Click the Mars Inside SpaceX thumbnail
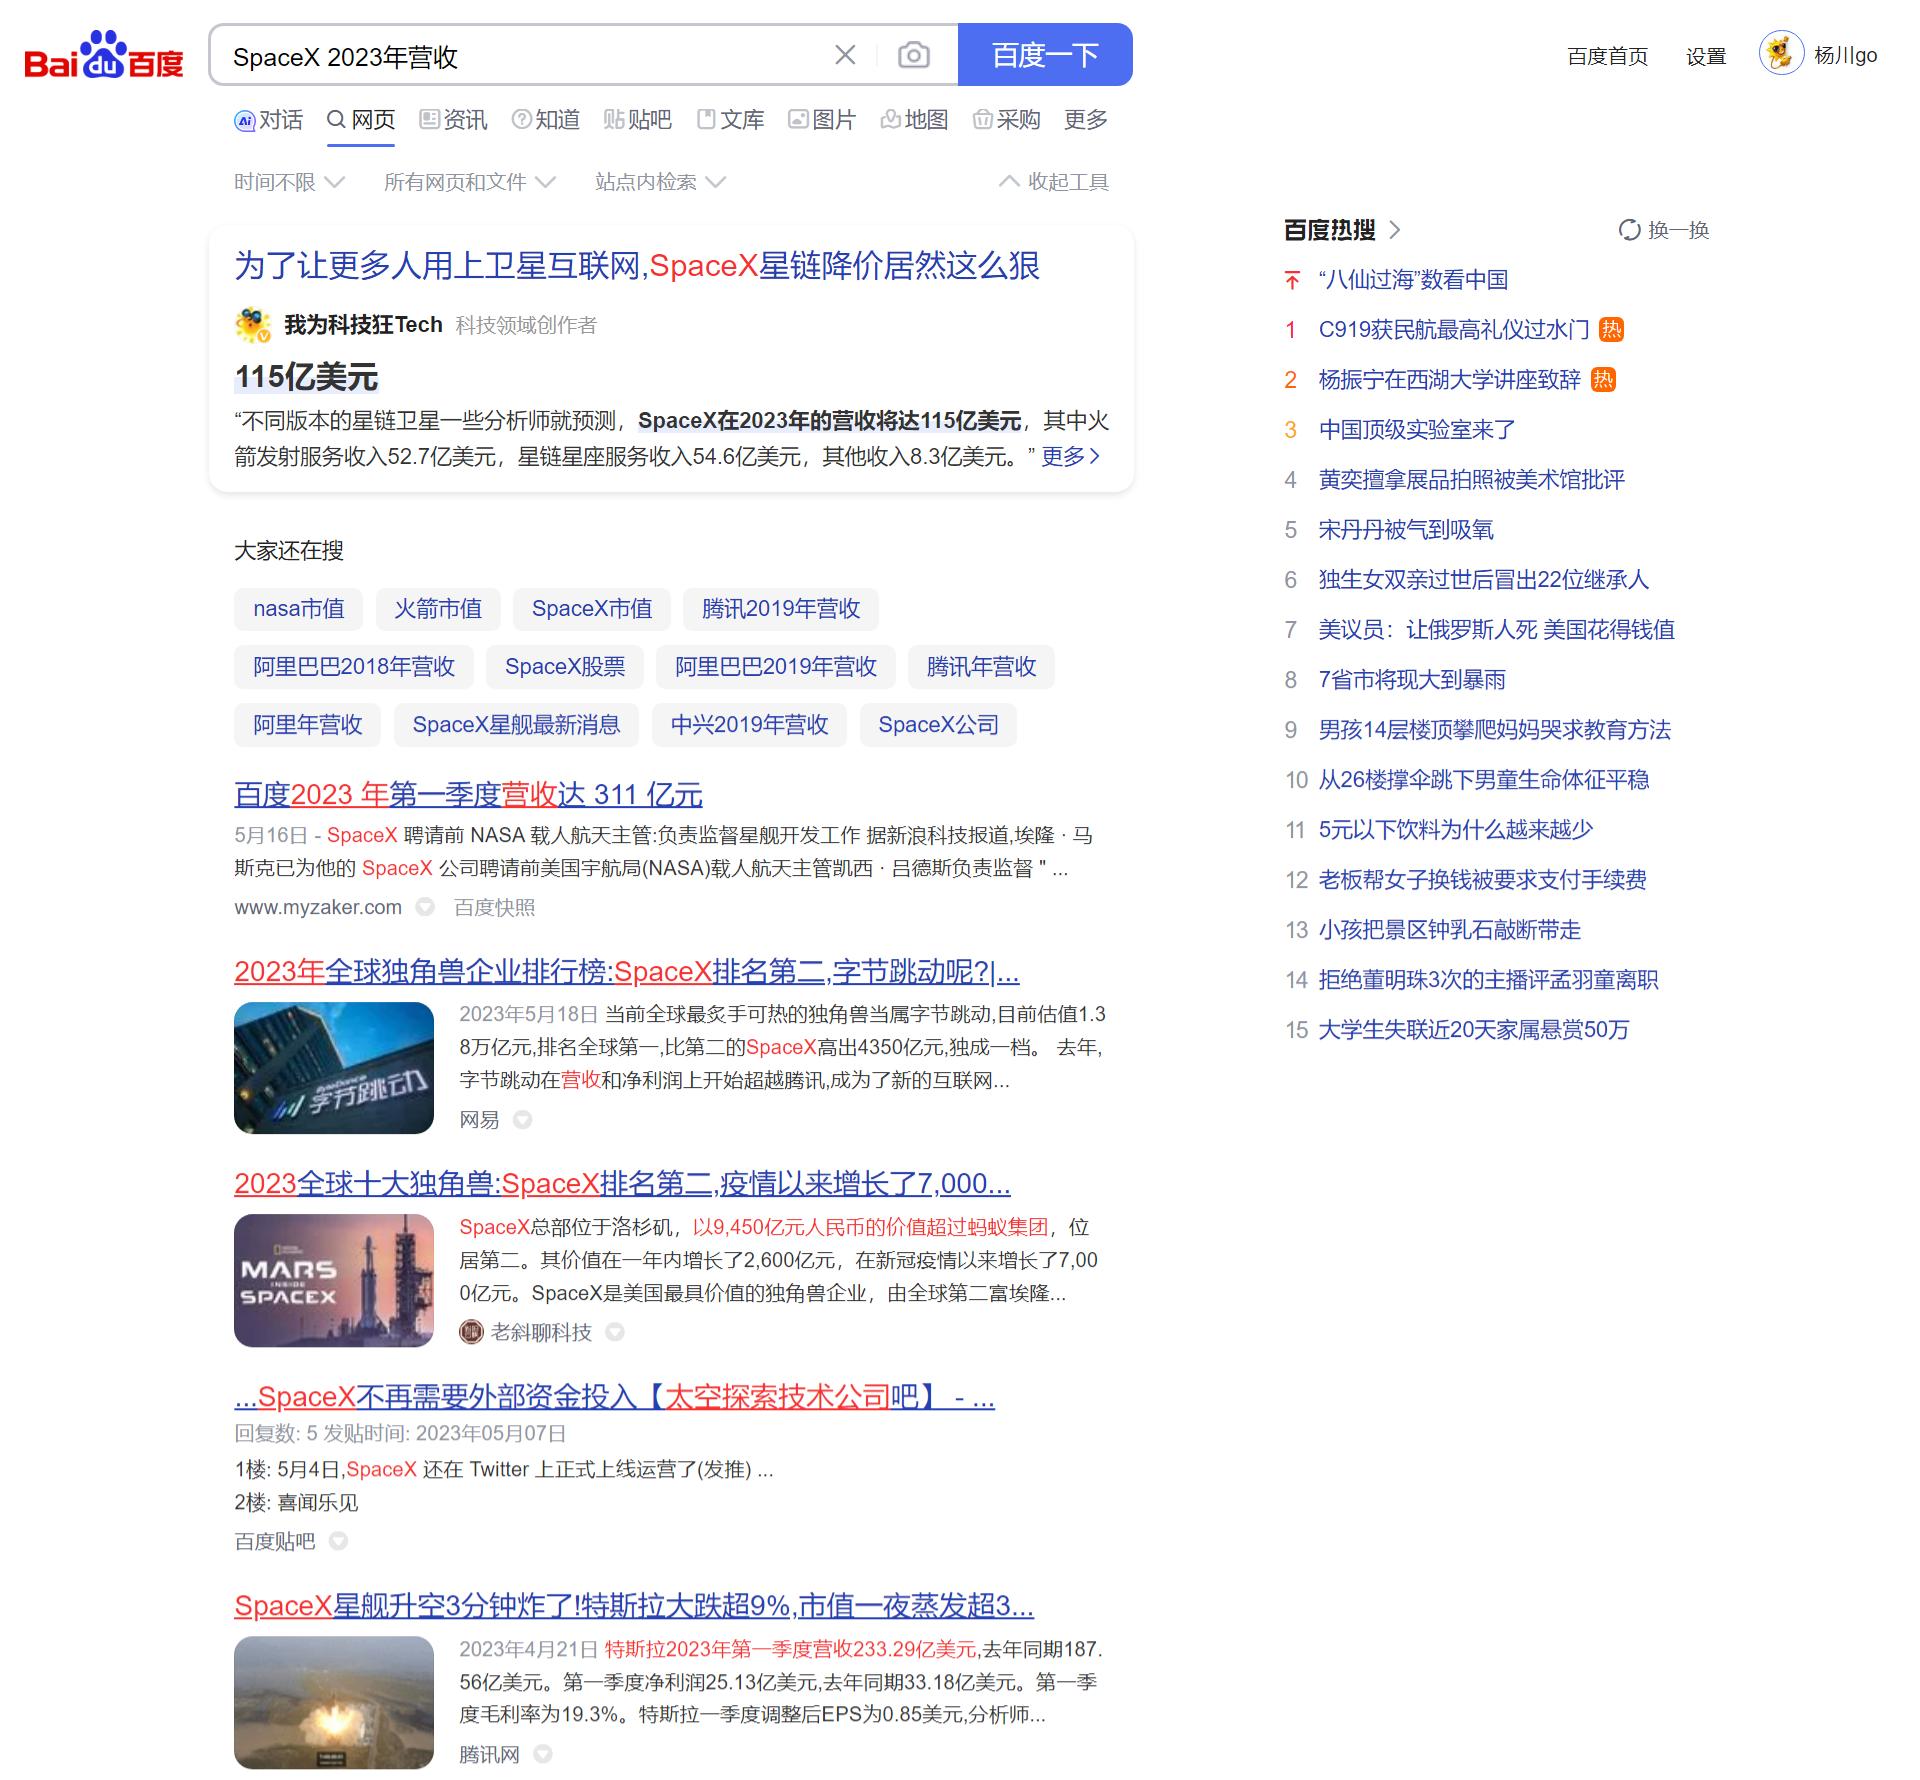1920x1780 pixels. (333, 1281)
